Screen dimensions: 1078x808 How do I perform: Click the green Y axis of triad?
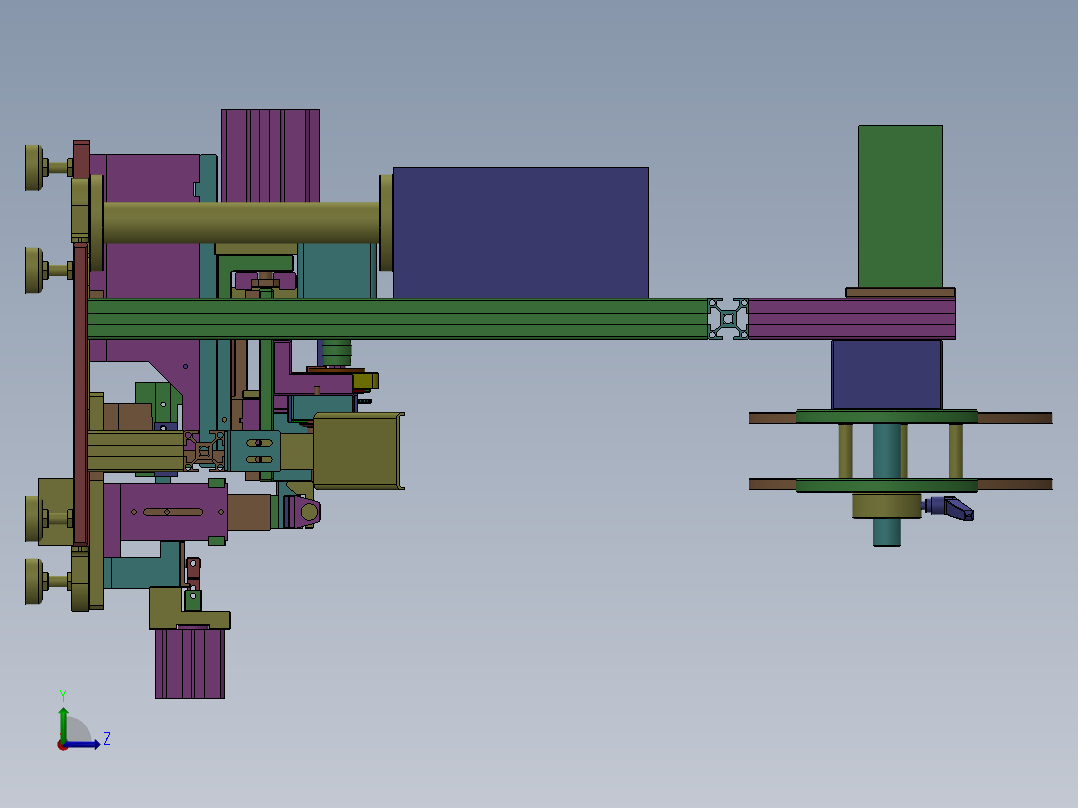63,725
